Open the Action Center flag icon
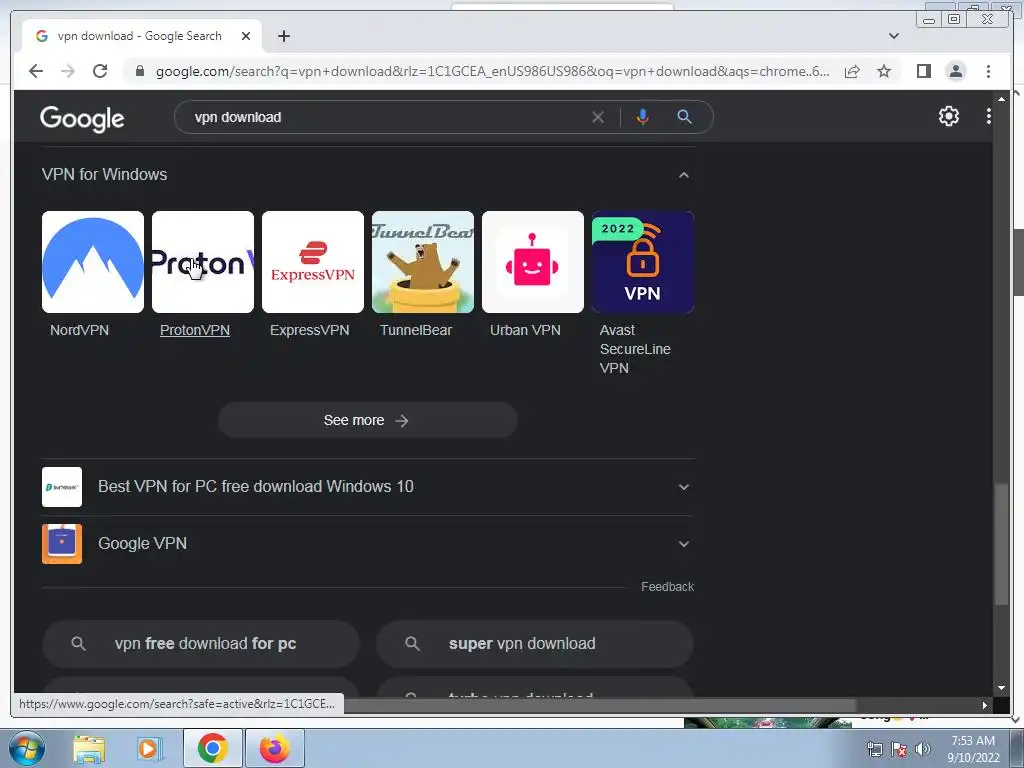This screenshot has height=768, width=1024. pyautogui.click(x=899, y=749)
